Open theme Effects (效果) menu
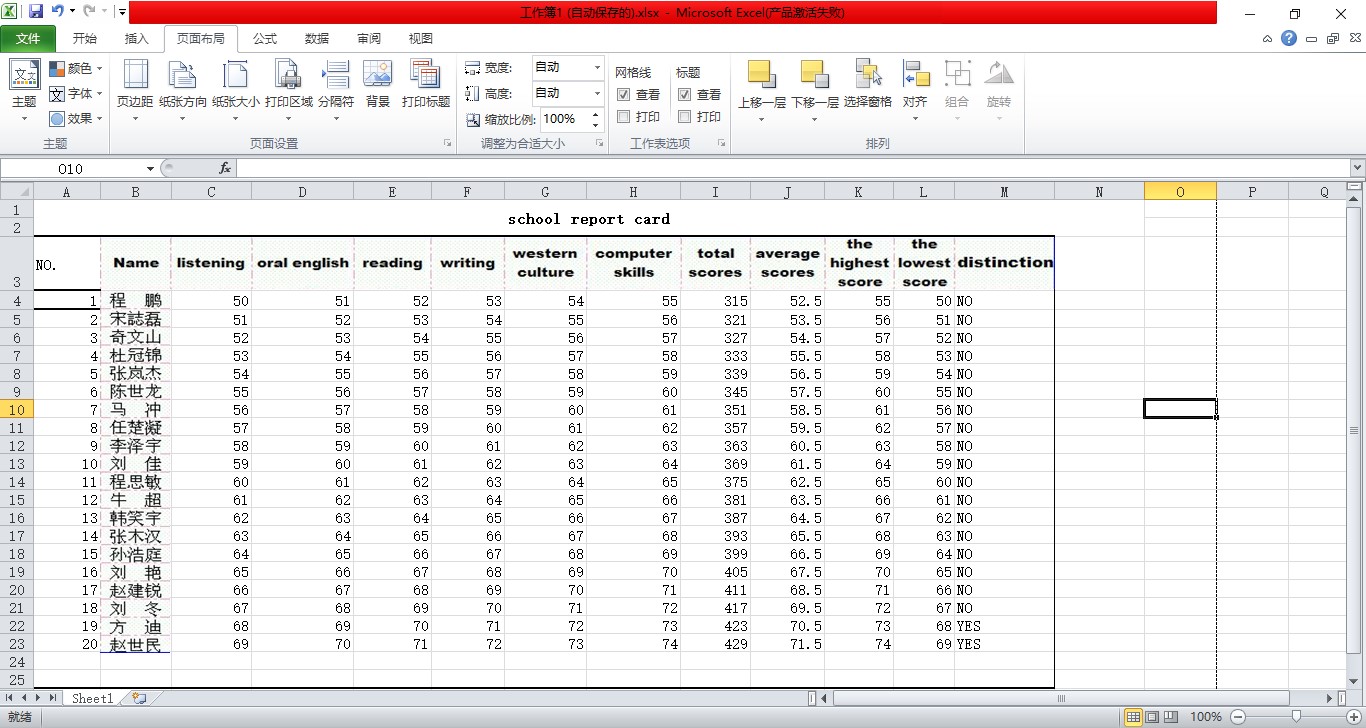Image resolution: width=1366 pixels, height=728 pixels. (x=76, y=118)
